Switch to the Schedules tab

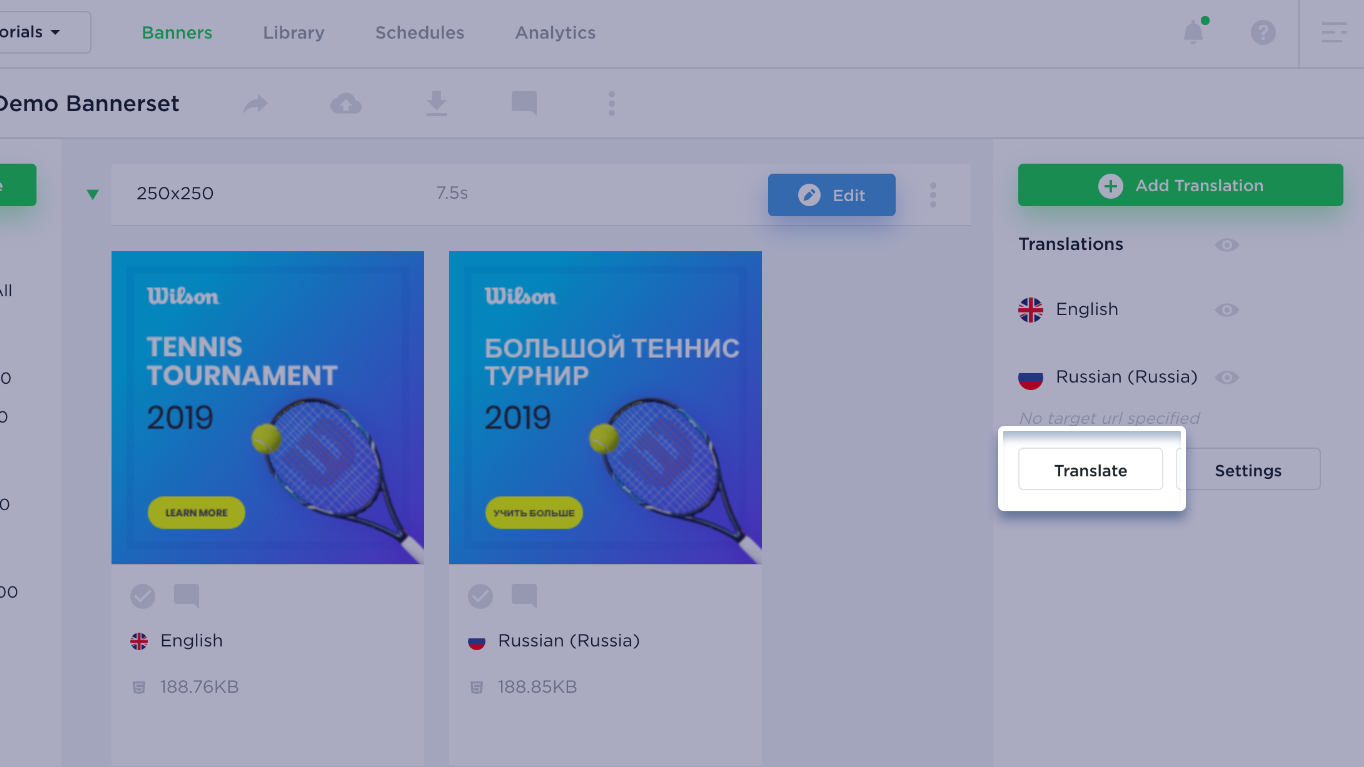[x=419, y=32]
